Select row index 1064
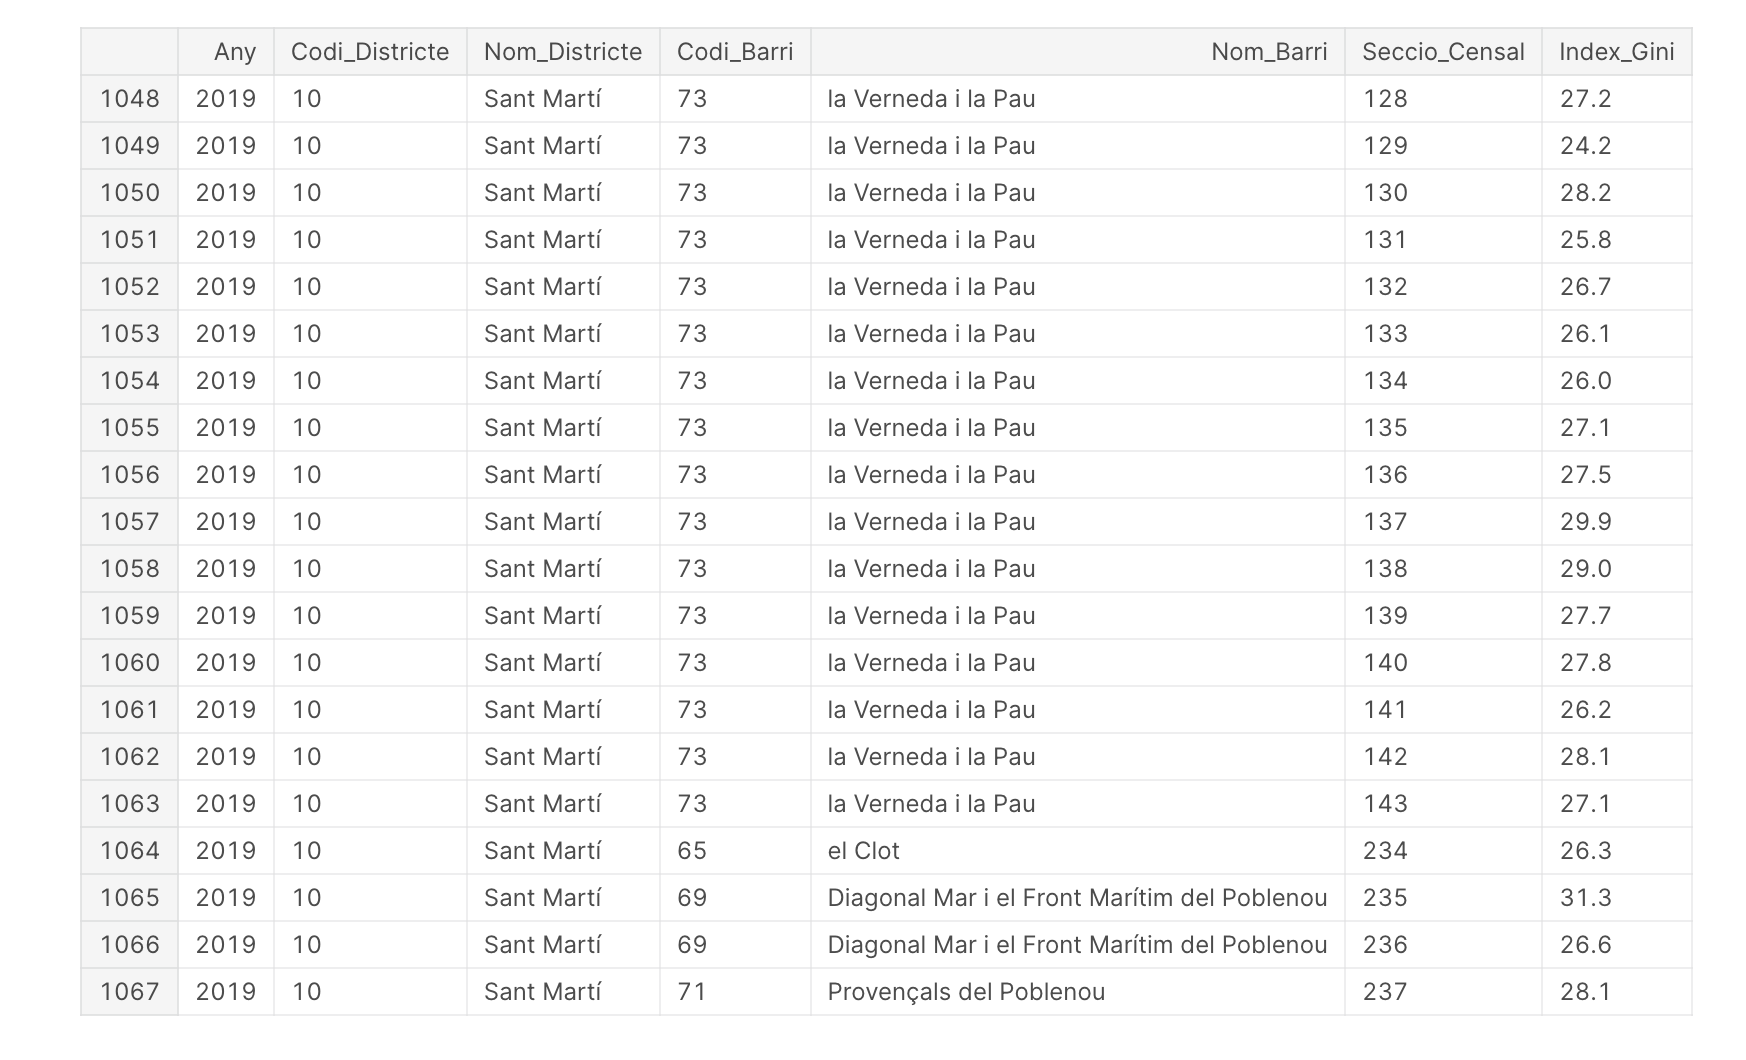 (130, 851)
